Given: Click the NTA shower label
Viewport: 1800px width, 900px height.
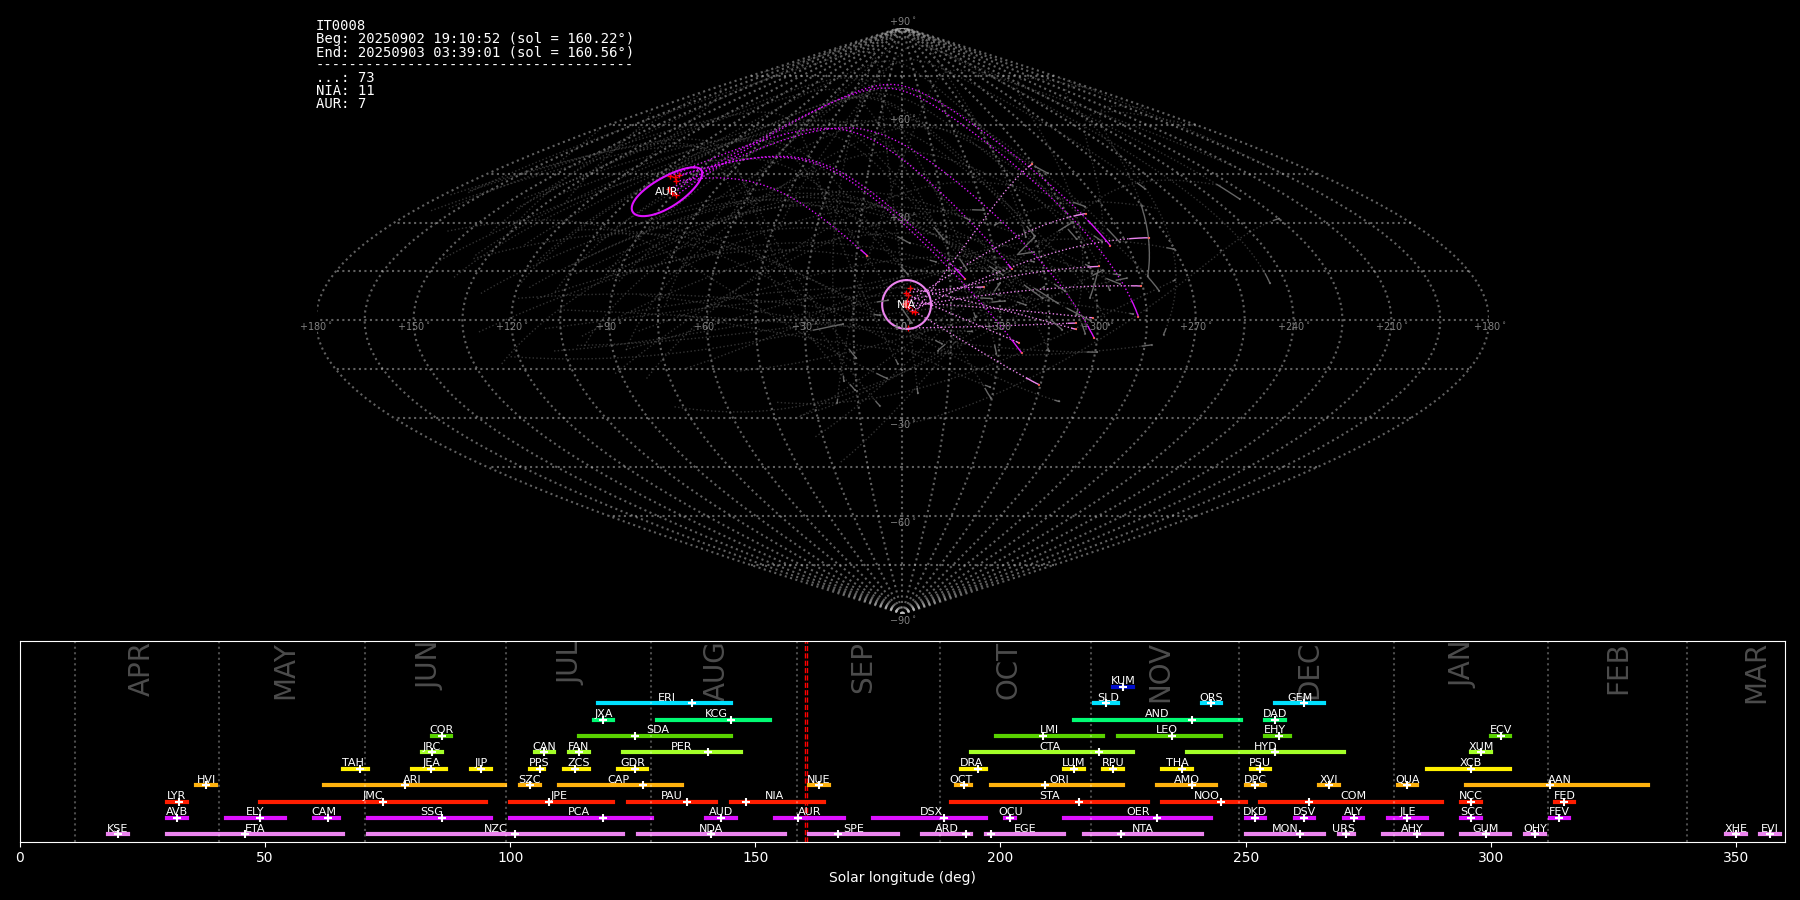Looking at the screenshot, I should [1142, 829].
